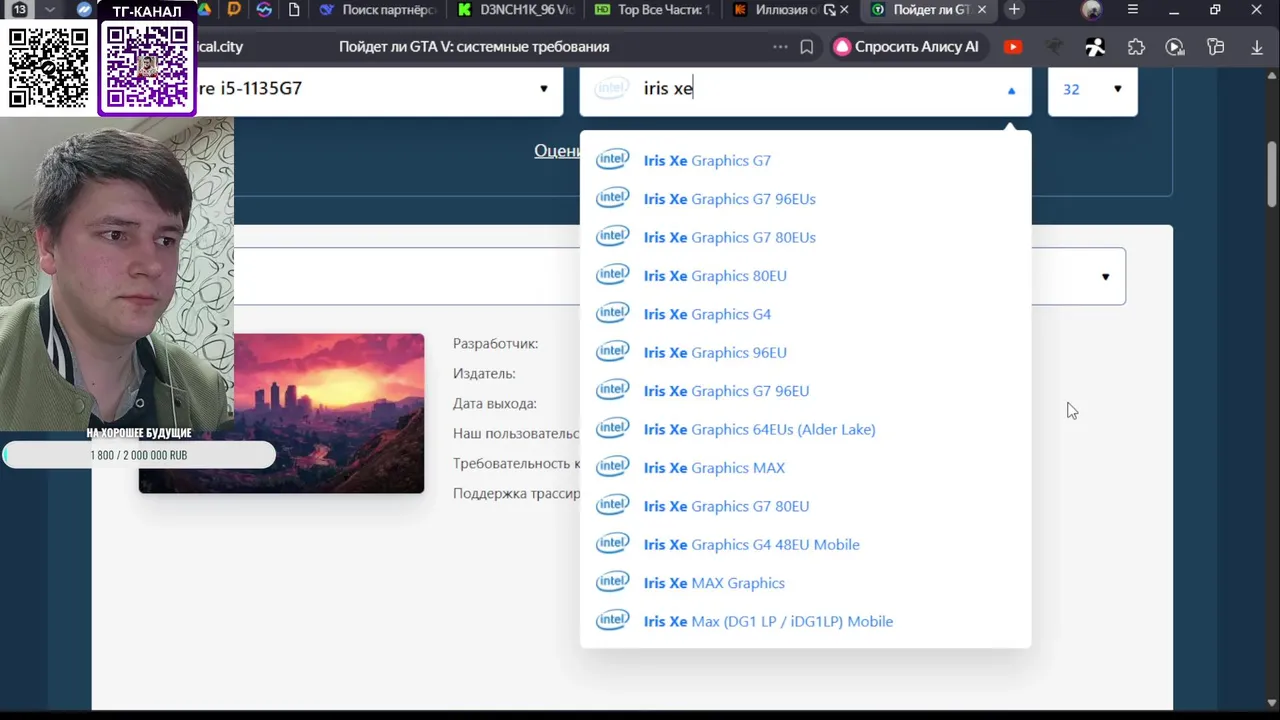Switch to the Поиск партнёров tab
The height and width of the screenshot is (720, 1280).
point(377,10)
